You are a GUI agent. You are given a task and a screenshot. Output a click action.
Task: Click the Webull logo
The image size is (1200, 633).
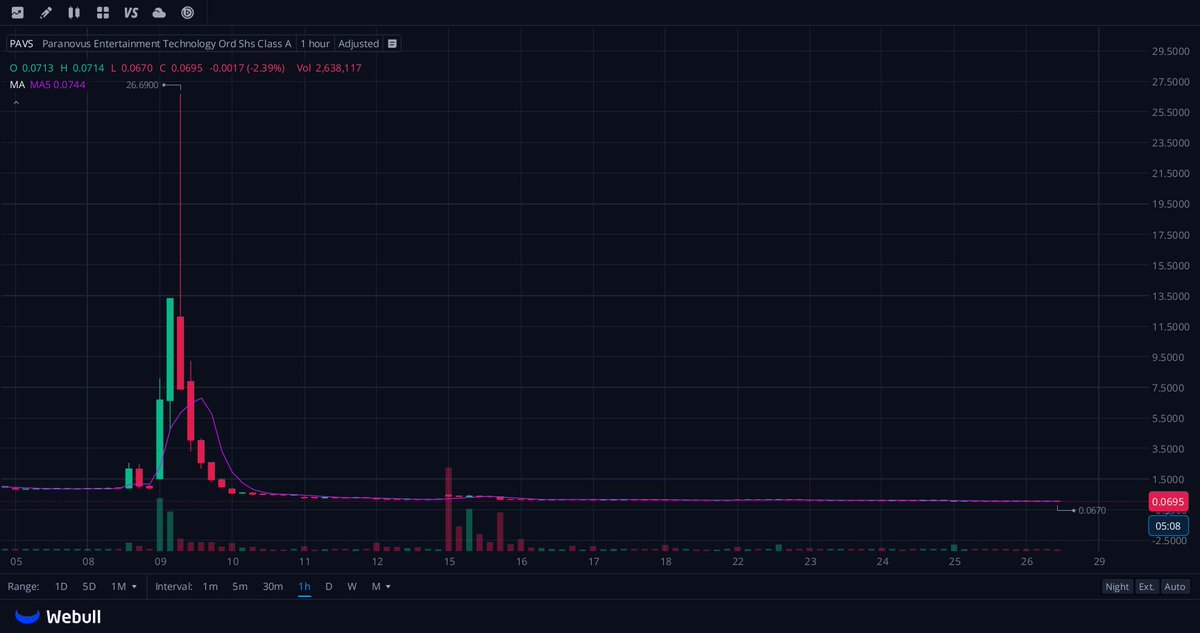click(59, 617)
